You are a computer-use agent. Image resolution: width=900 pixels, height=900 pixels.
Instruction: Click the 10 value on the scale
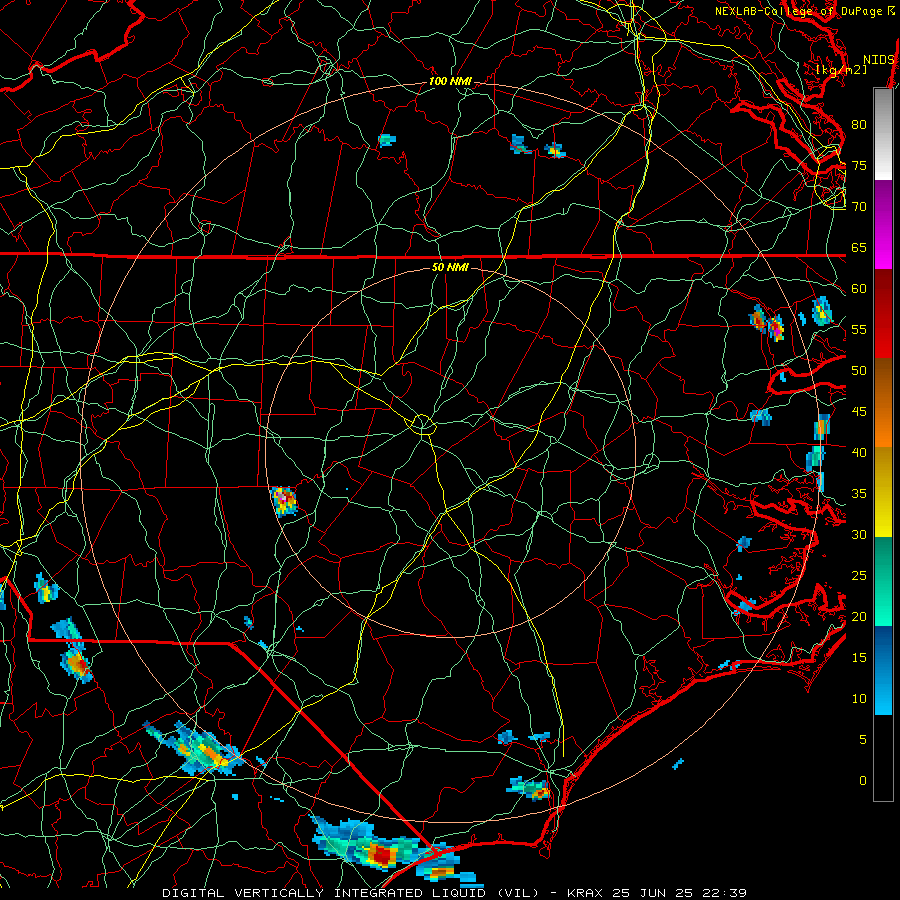(x=859, y=699)
